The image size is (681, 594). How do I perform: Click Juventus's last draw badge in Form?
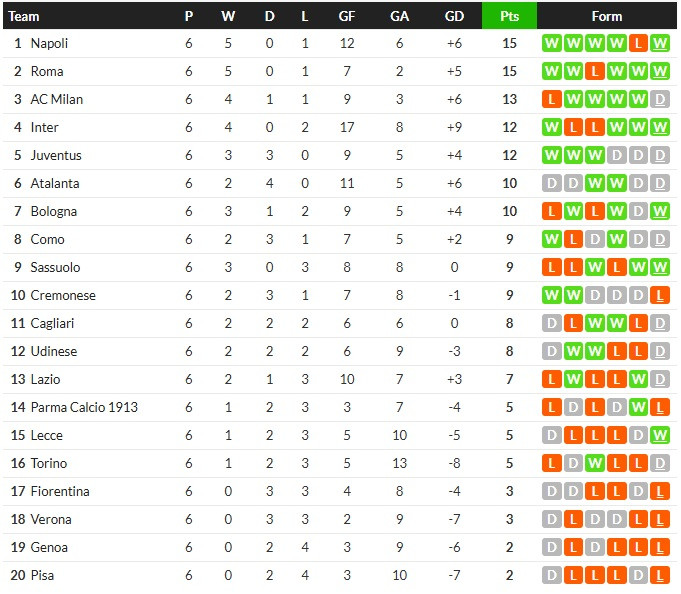pos(660,156)
